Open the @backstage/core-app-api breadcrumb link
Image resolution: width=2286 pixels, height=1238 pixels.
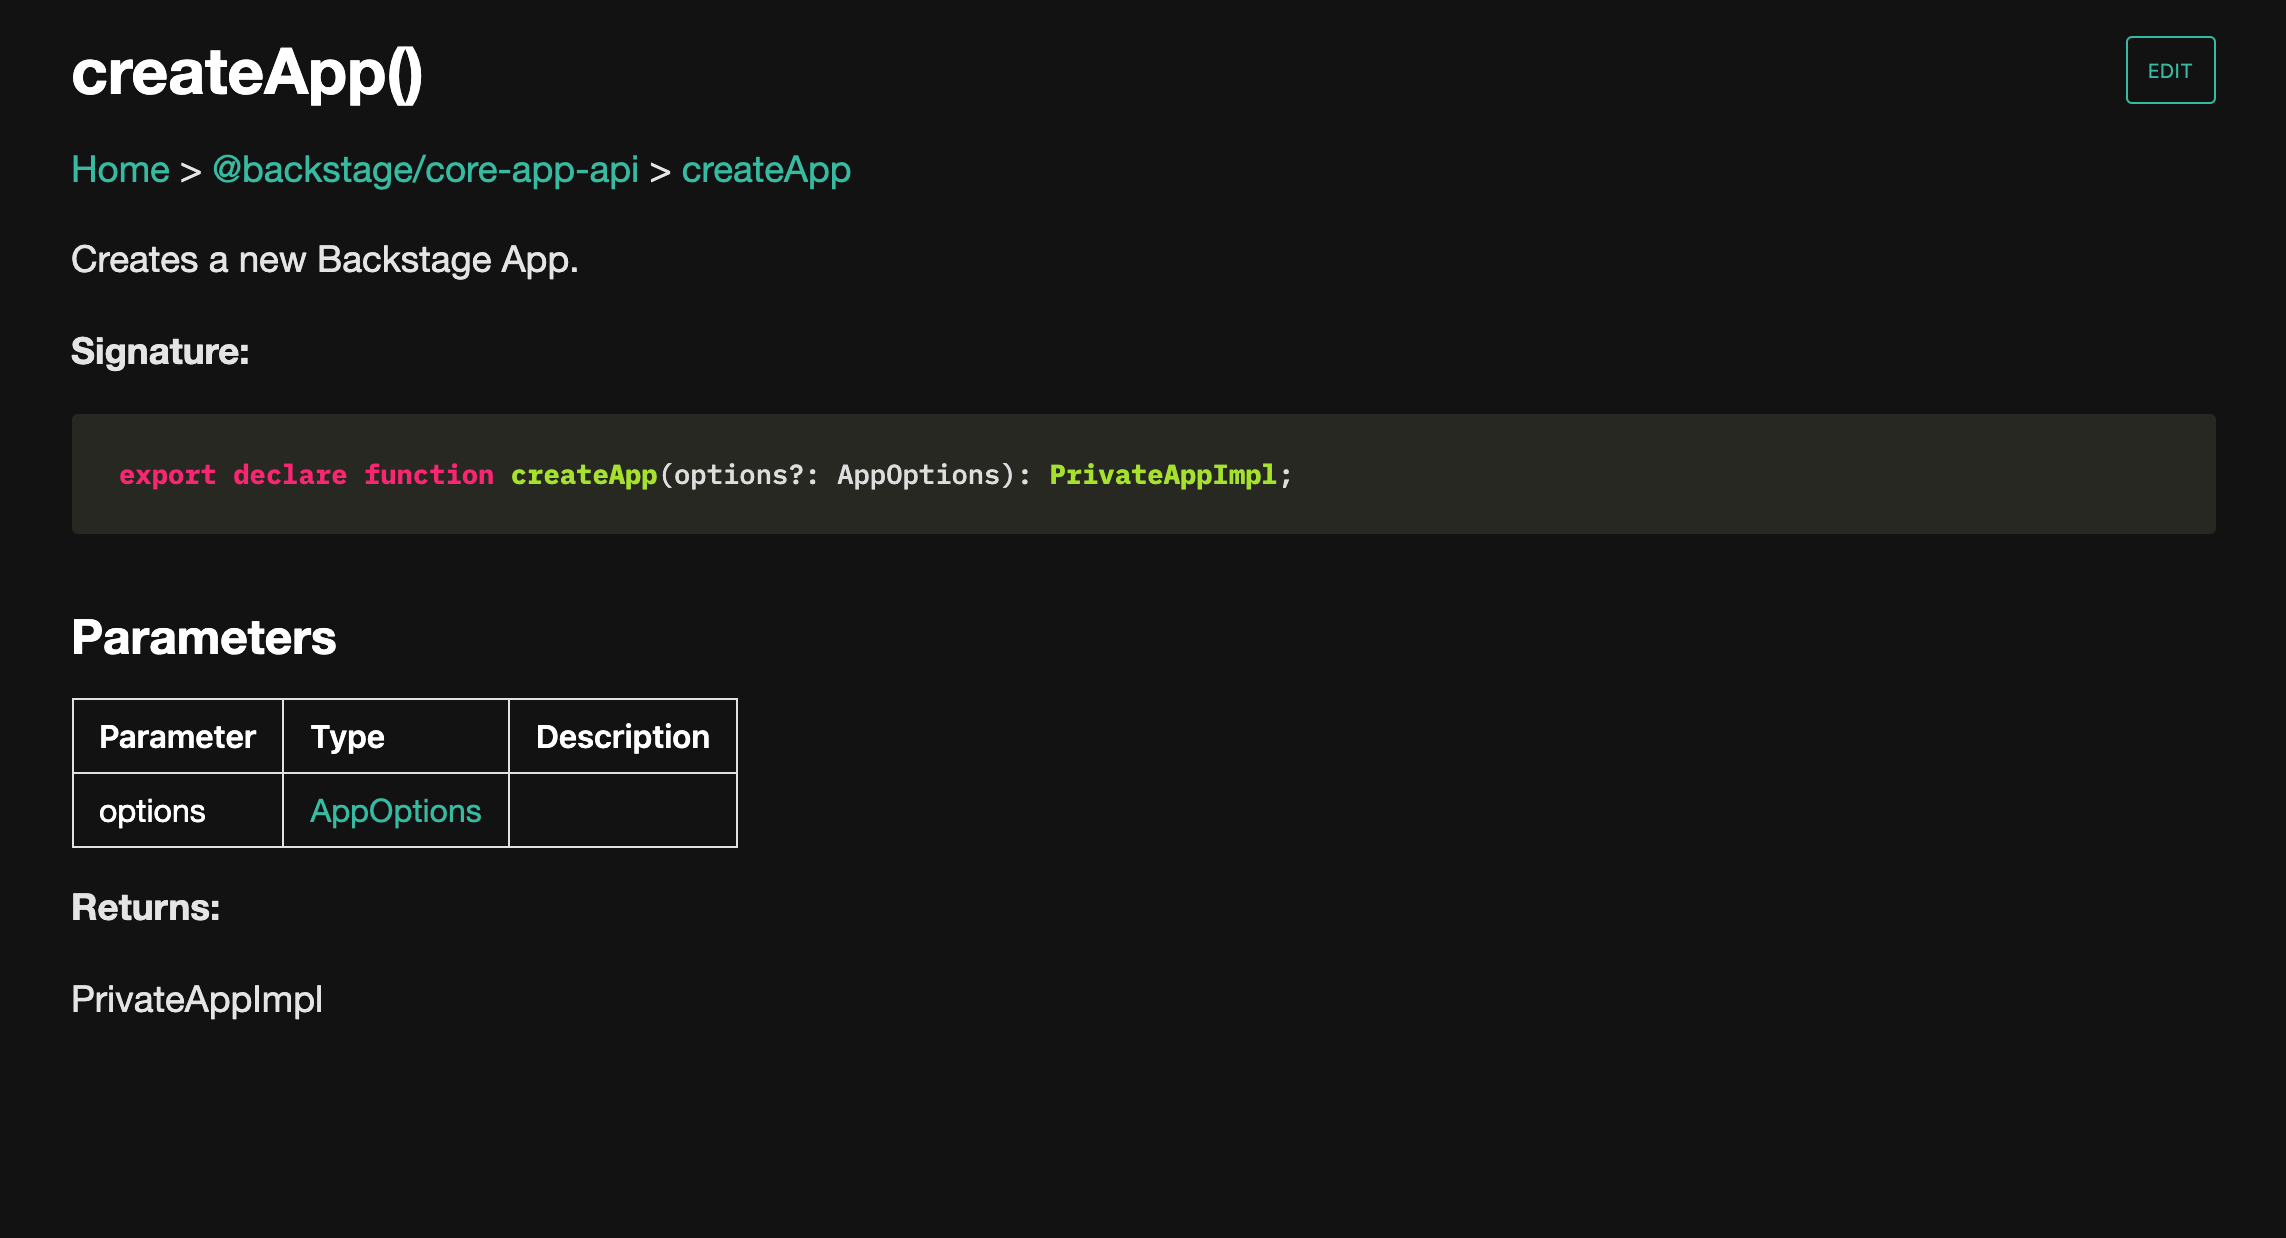click(425, 170)
